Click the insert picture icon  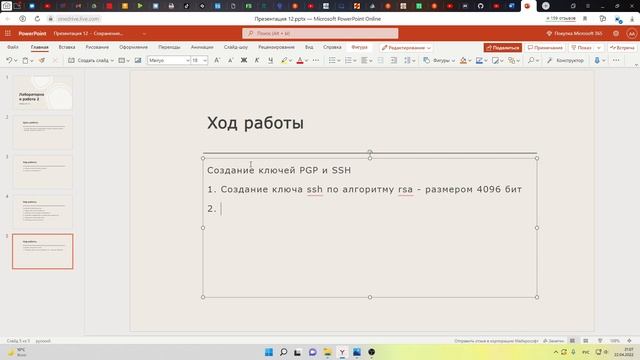pyautogui.click(x=138, y=60)
